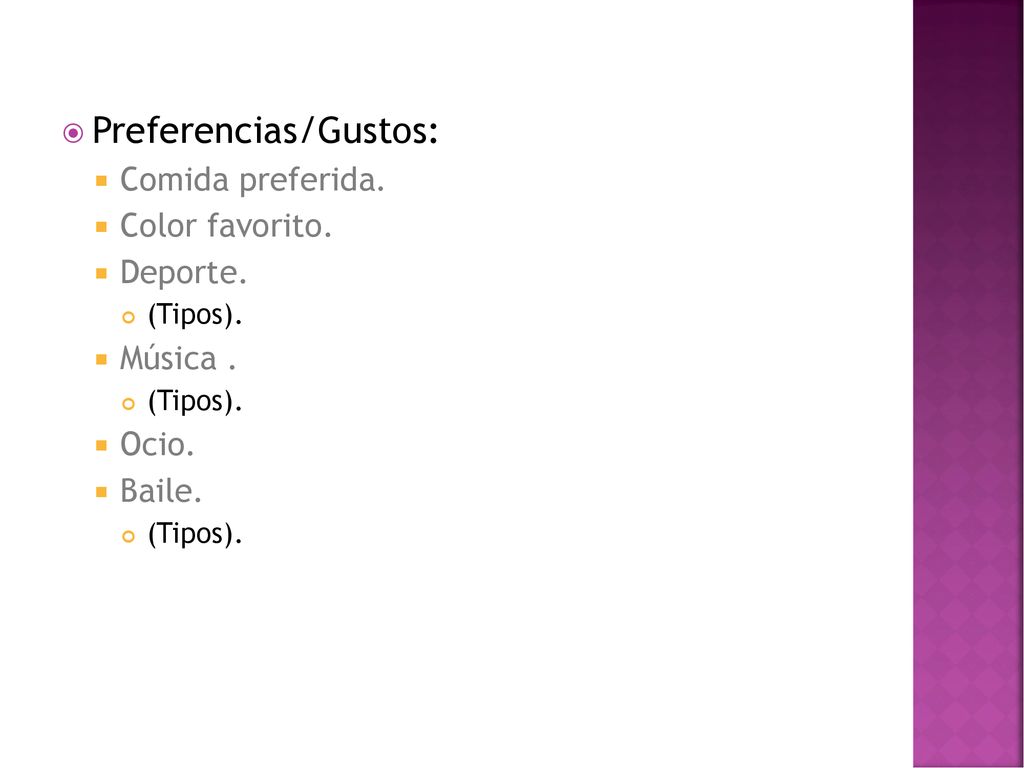This screenshot has height=768, width=1024.
Task: Click the orange square bullet beside Deporte
Action: coord(101,274)
